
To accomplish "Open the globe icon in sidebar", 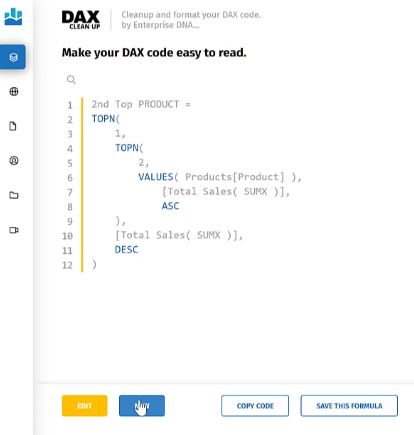I will (14, 91).
